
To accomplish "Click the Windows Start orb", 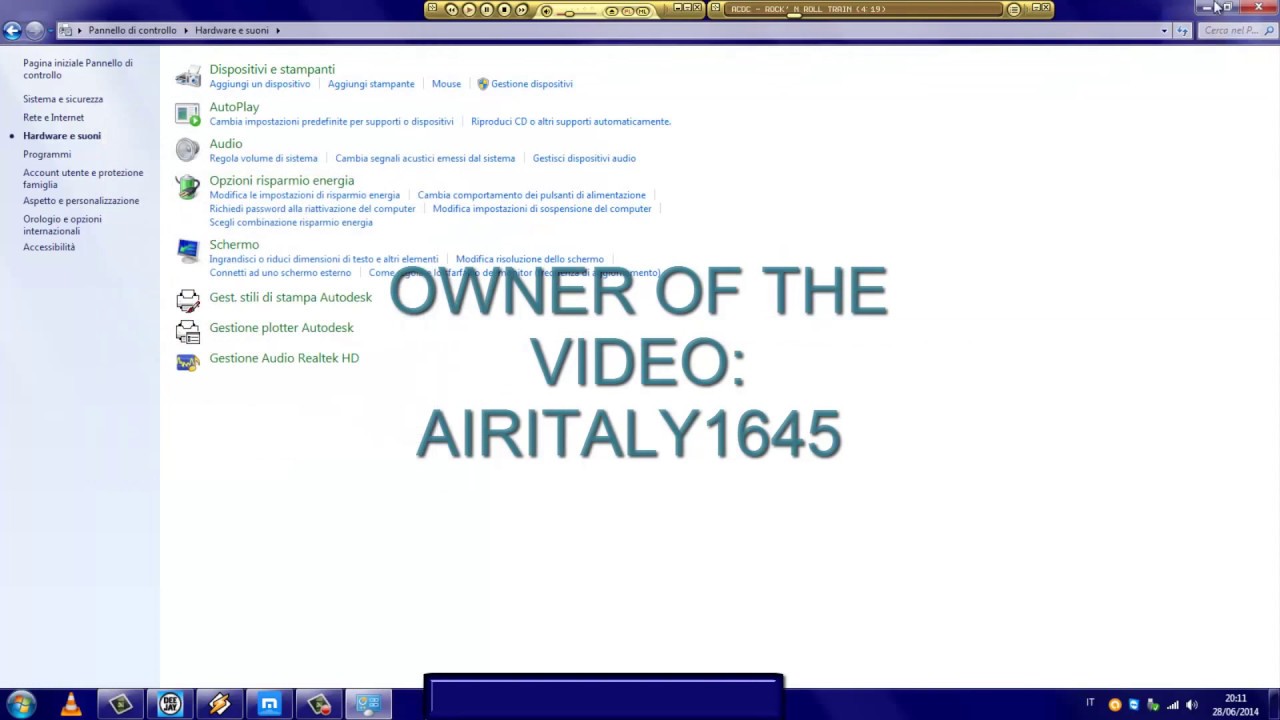I will [21, 704].
